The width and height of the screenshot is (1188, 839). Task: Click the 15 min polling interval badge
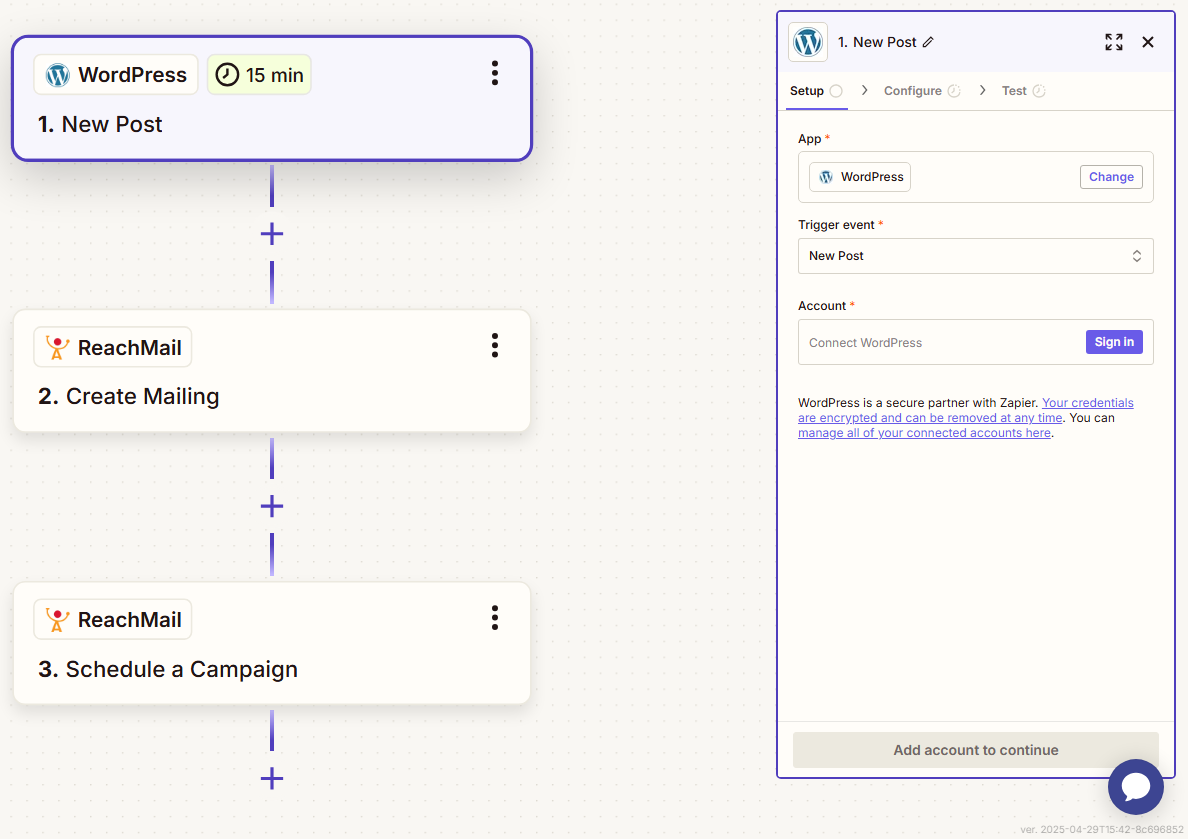259,74
